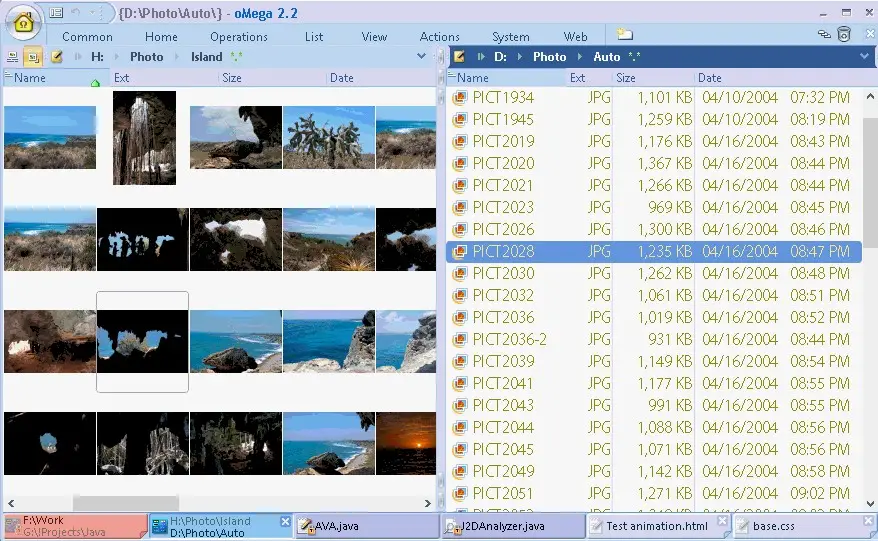Switch to the Test animation.html tab
Viewport: 878px width, 541px height.
657,526
